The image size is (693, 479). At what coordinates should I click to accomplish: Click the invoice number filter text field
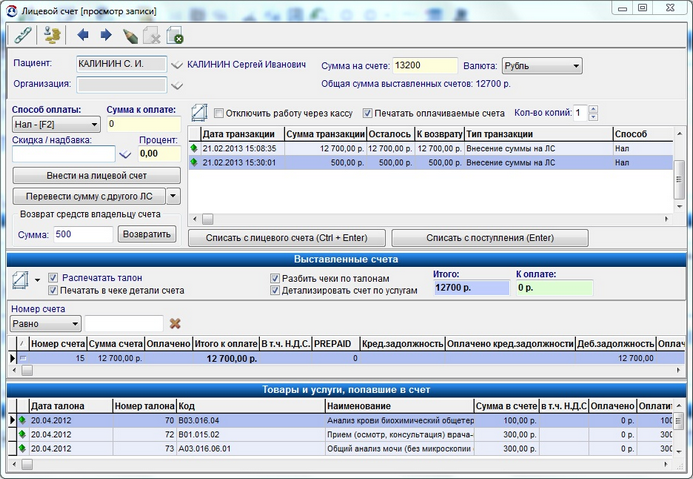[x=124, y=324]
